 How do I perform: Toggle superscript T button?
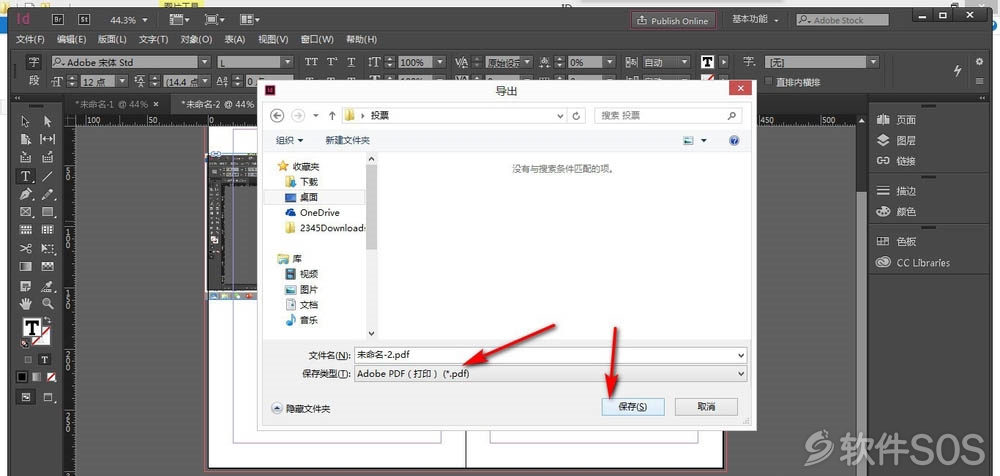click(x=332, y=62)
